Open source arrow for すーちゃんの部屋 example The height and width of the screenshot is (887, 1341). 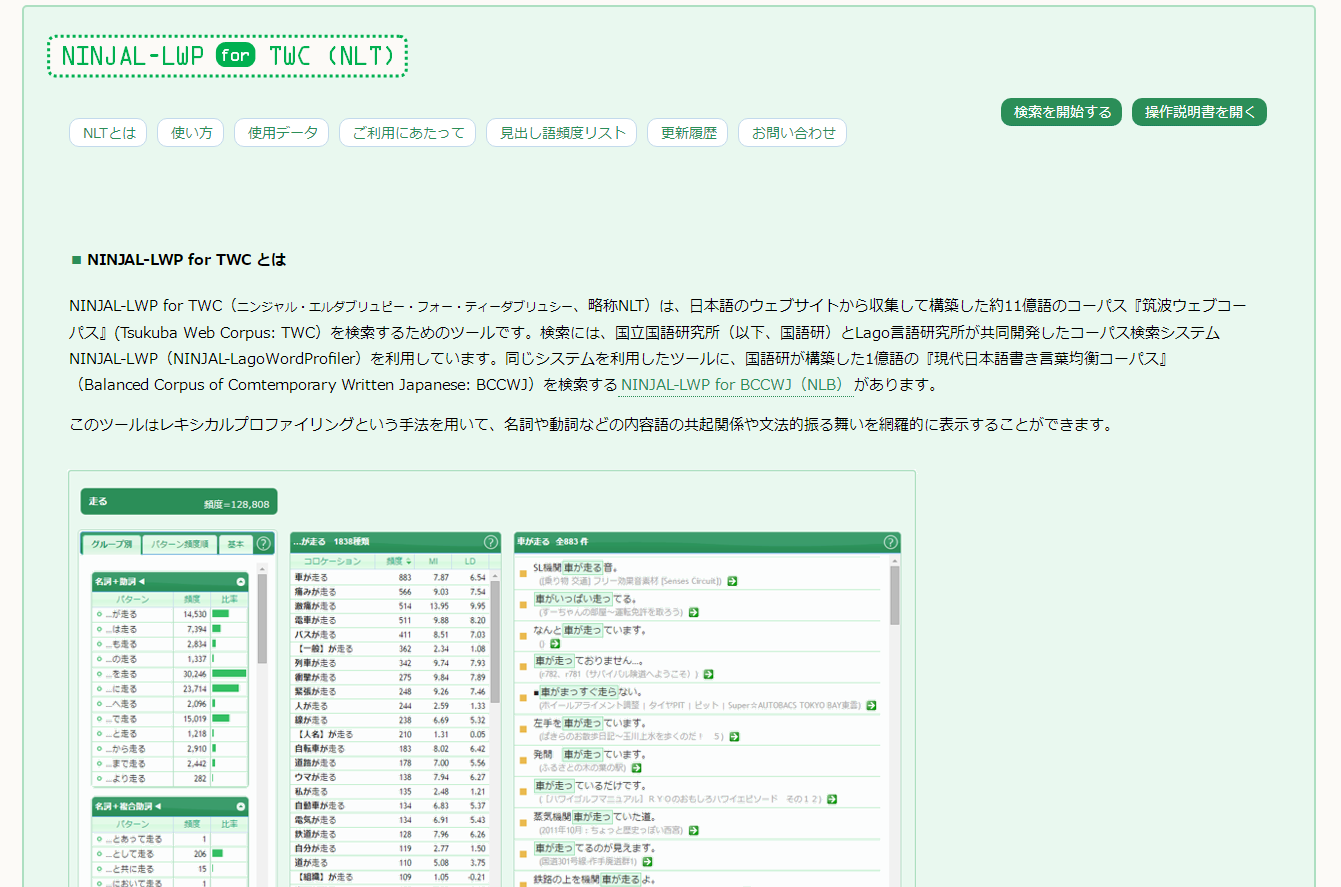click(693, 612)
